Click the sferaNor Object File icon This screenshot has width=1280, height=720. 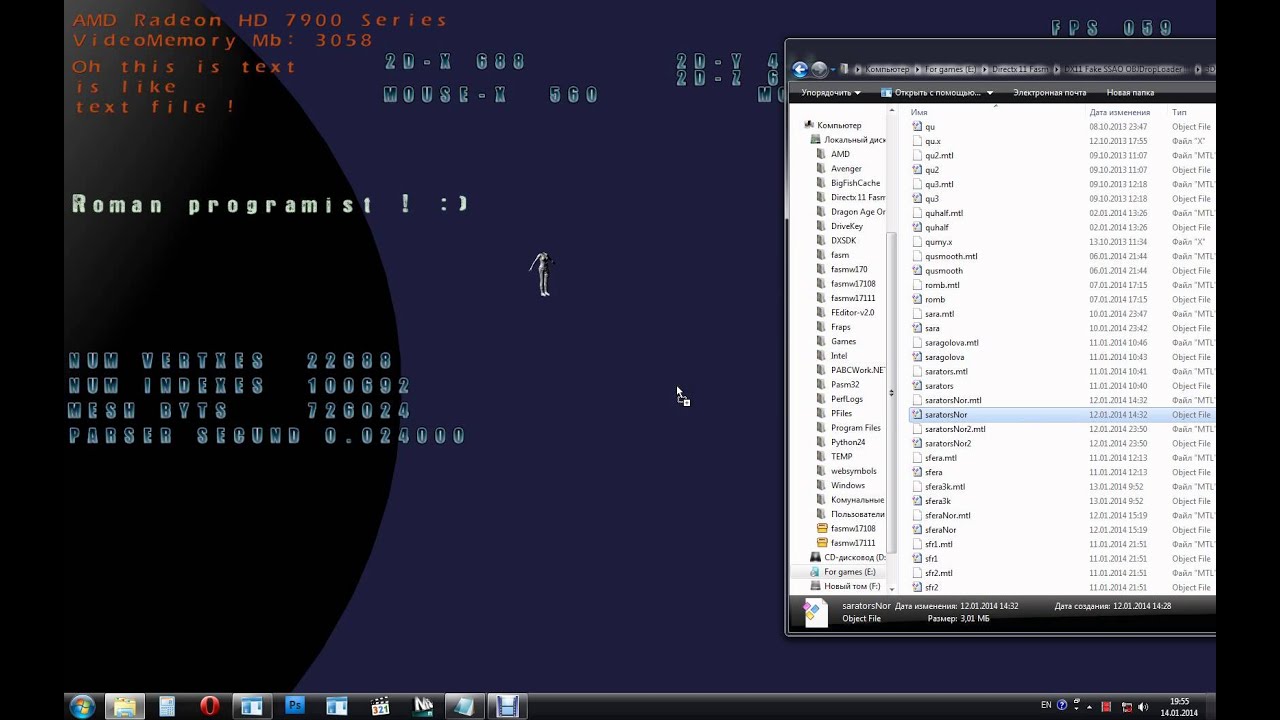[917, 529]
